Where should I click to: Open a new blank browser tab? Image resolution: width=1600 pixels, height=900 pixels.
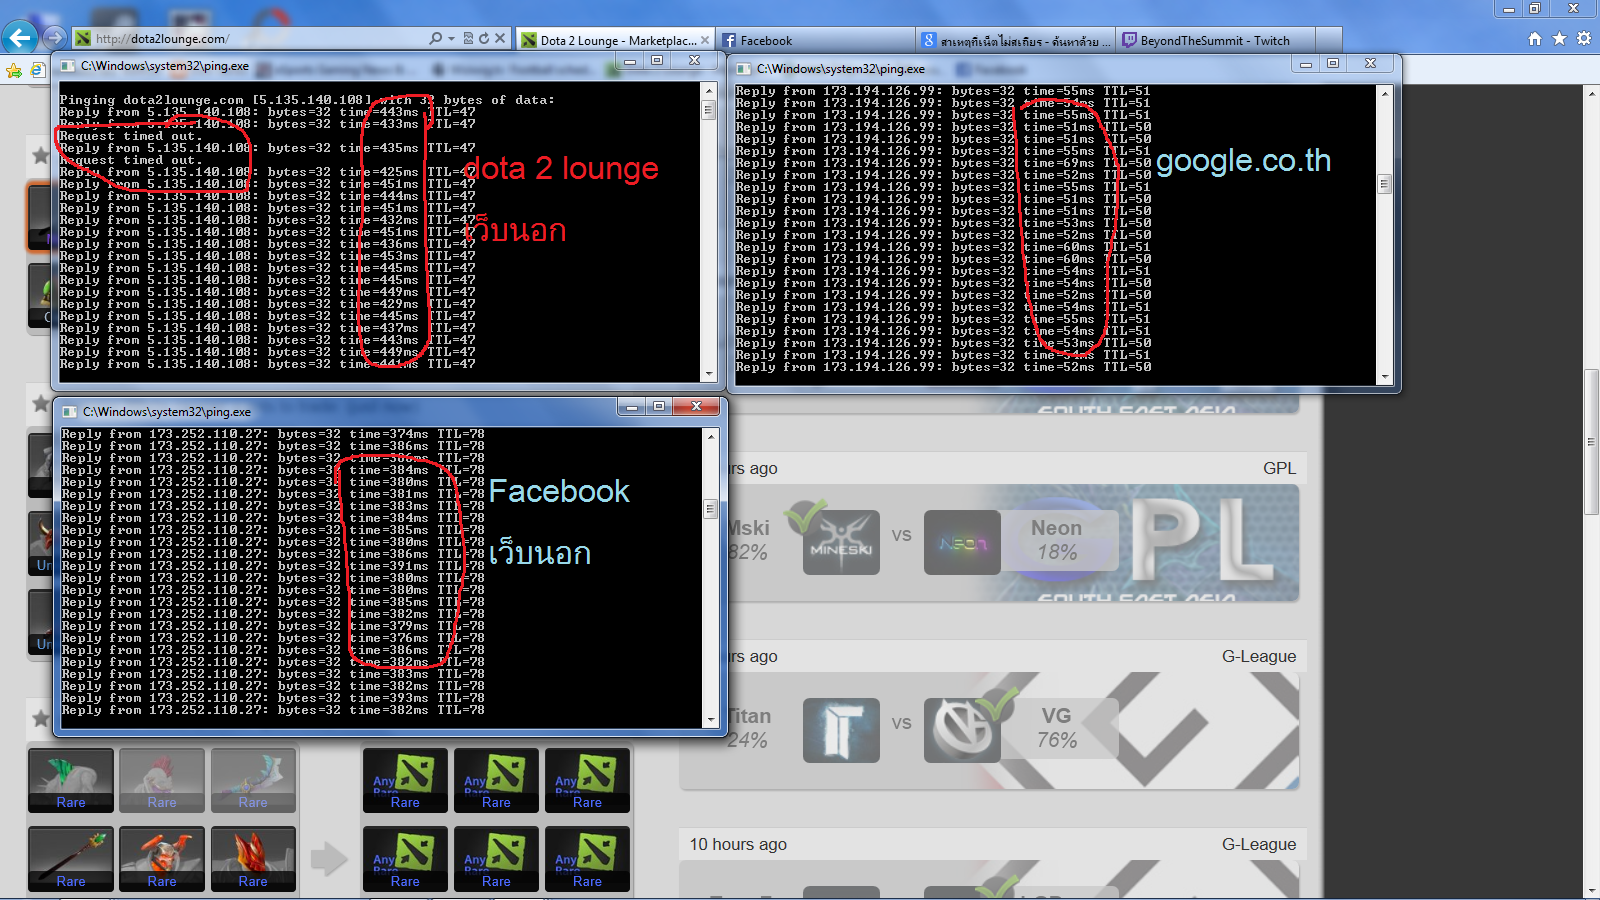pos(1329,40)
